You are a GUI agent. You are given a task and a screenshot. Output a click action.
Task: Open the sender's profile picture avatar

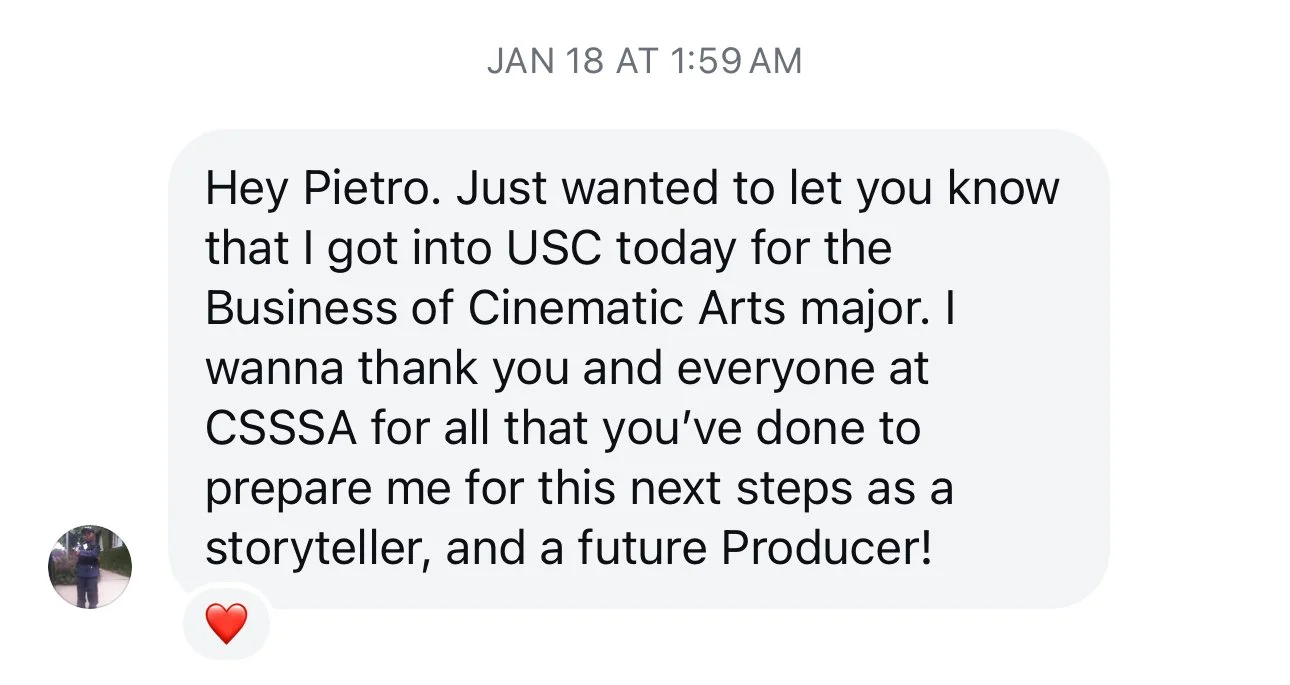90,565
